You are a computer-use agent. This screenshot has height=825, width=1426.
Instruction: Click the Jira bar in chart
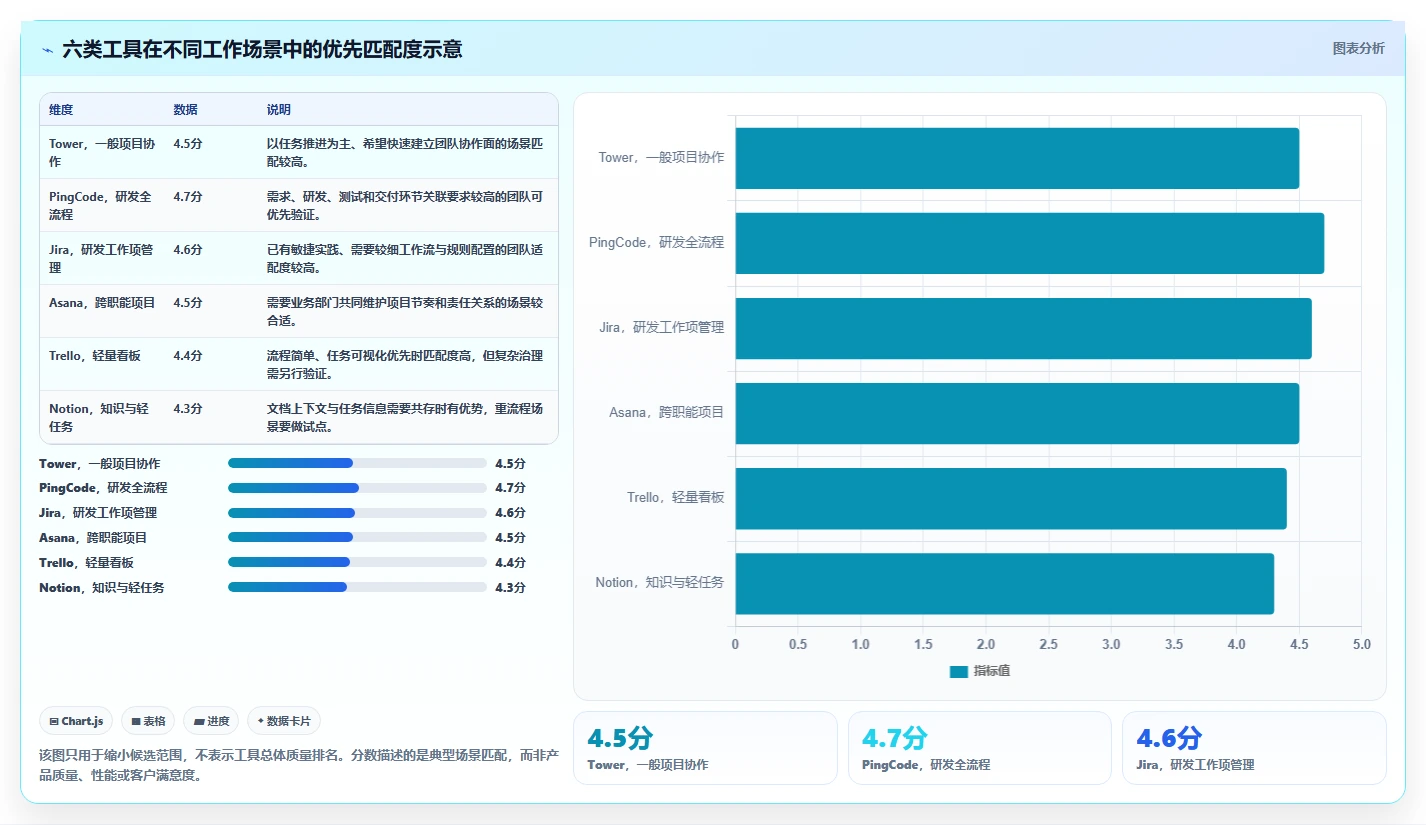[1023, 328]
